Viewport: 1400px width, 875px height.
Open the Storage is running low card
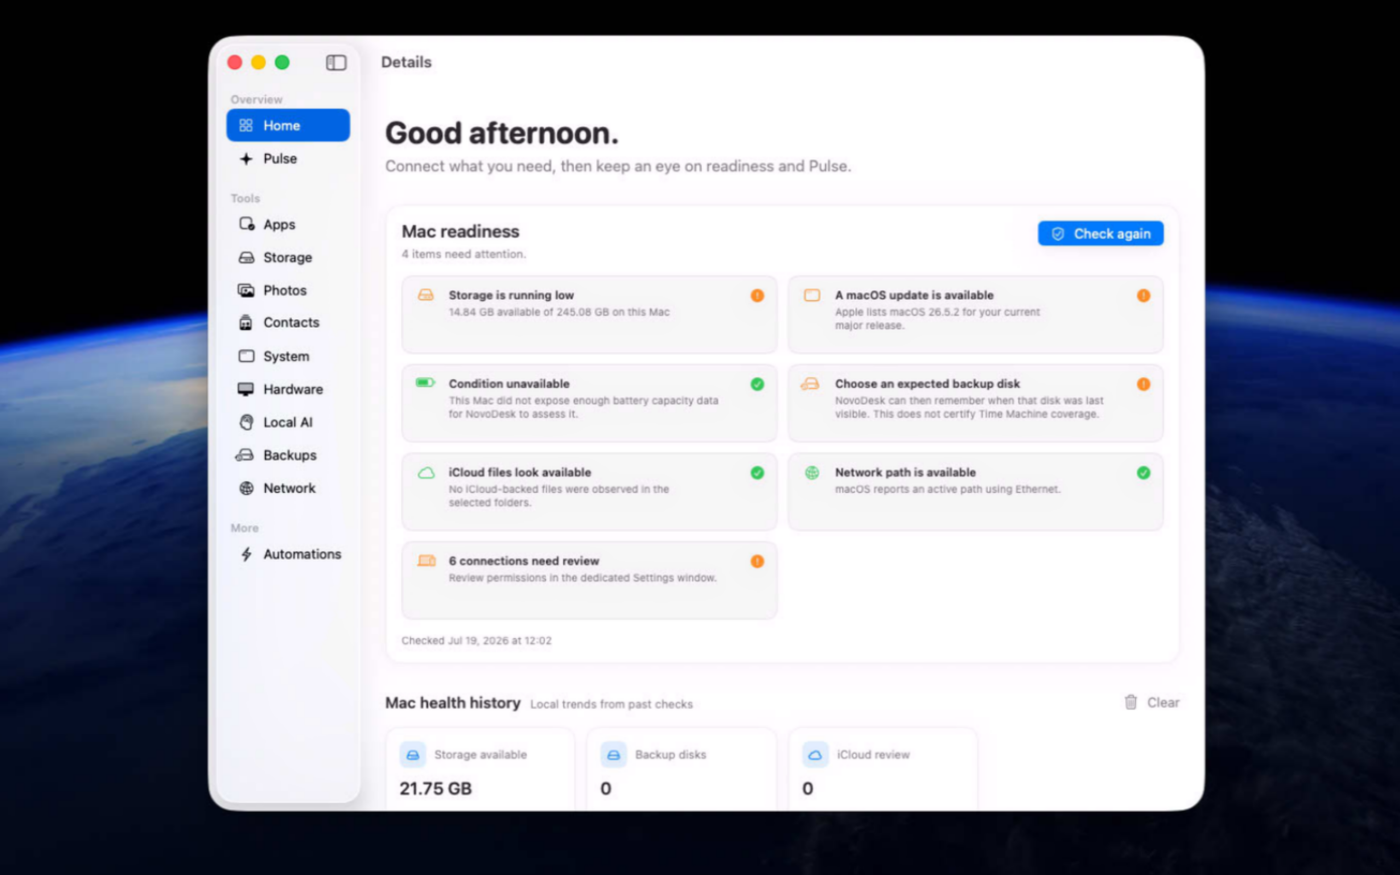pos(589,314)
